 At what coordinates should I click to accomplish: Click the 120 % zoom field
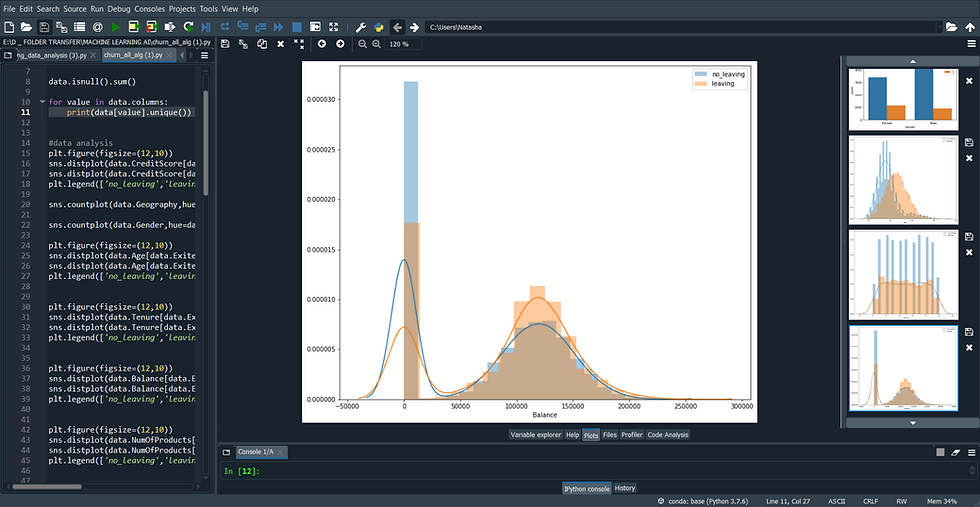[403, 44]
